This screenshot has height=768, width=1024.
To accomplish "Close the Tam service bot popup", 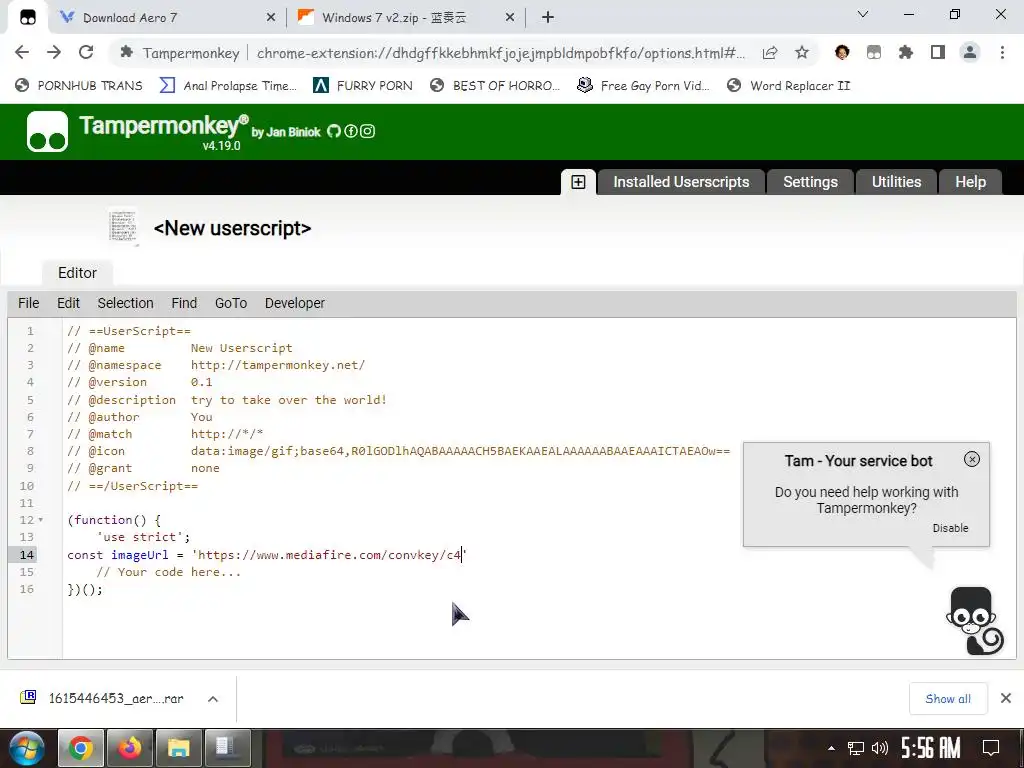I will (972, 459).
